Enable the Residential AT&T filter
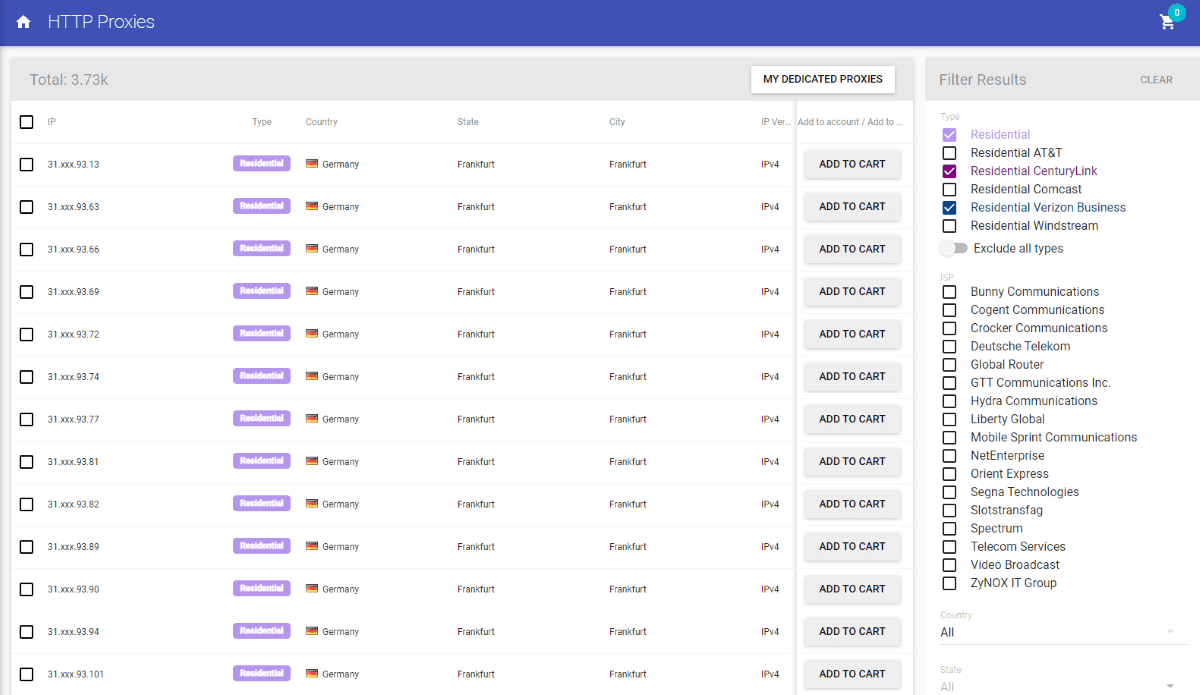Image resolution: width=1200 pixels, height=695 pixels. point(949,153)
